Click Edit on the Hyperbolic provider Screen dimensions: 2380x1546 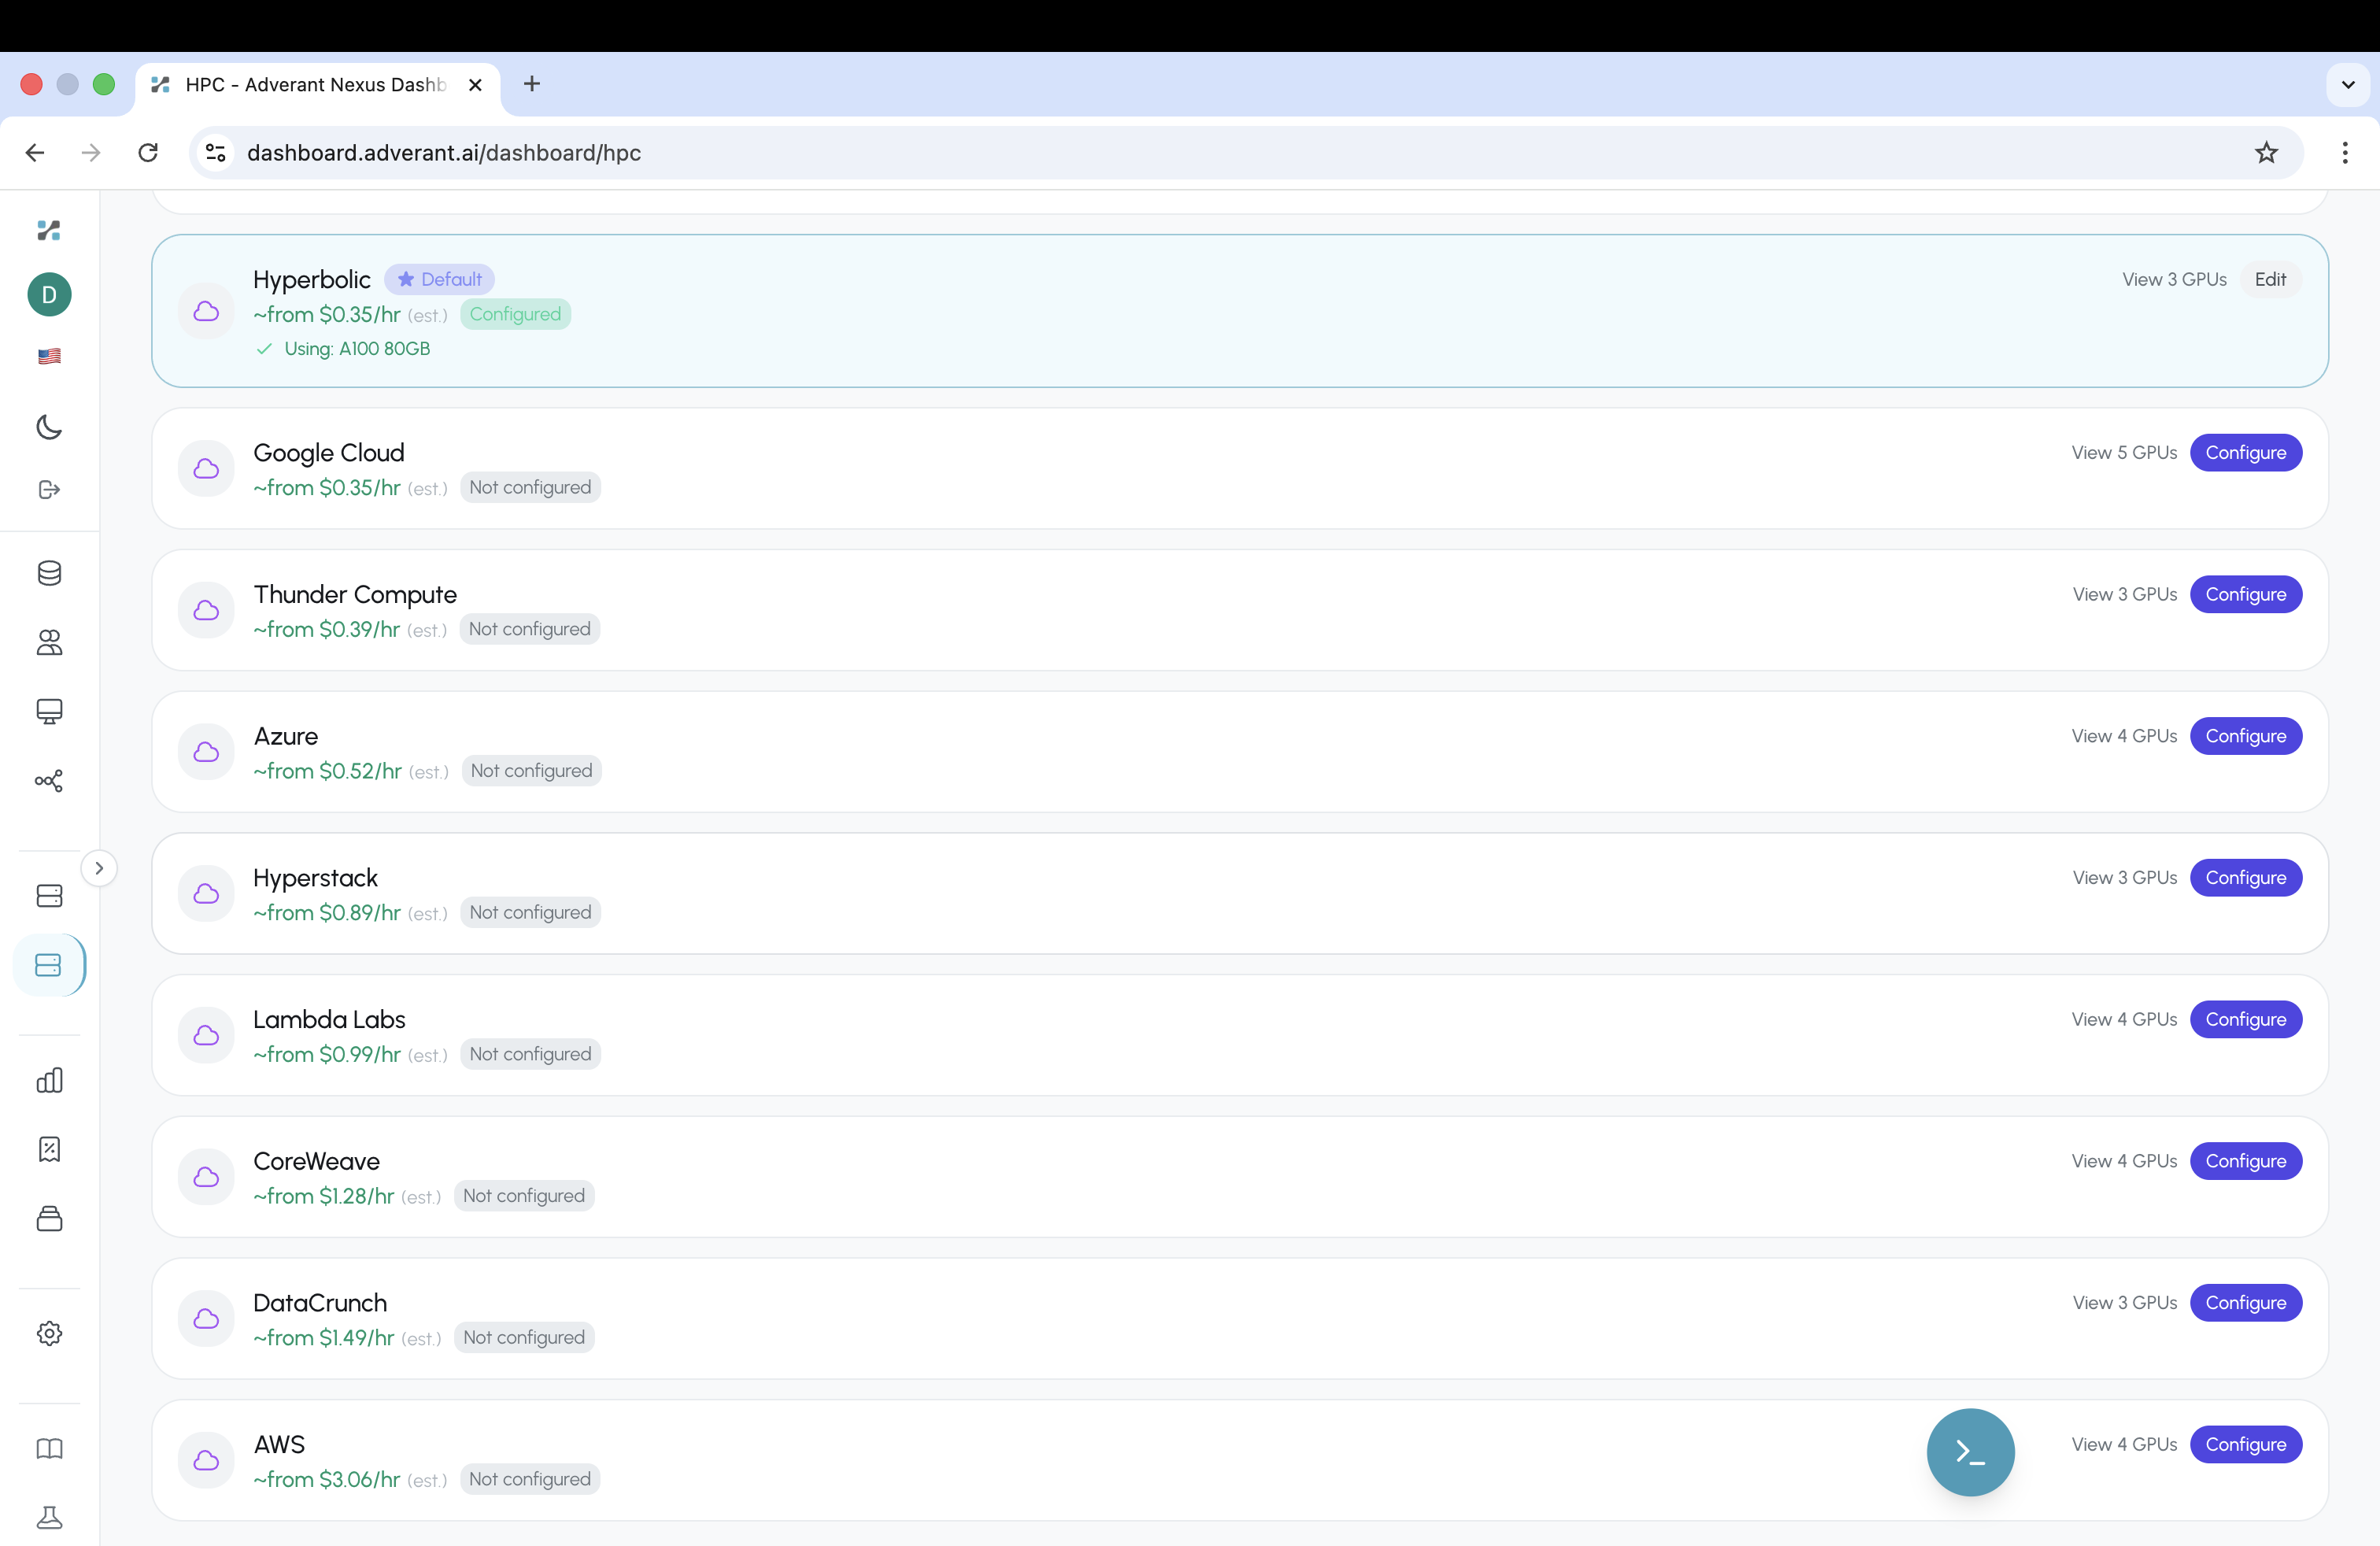tap(2271, 279)
